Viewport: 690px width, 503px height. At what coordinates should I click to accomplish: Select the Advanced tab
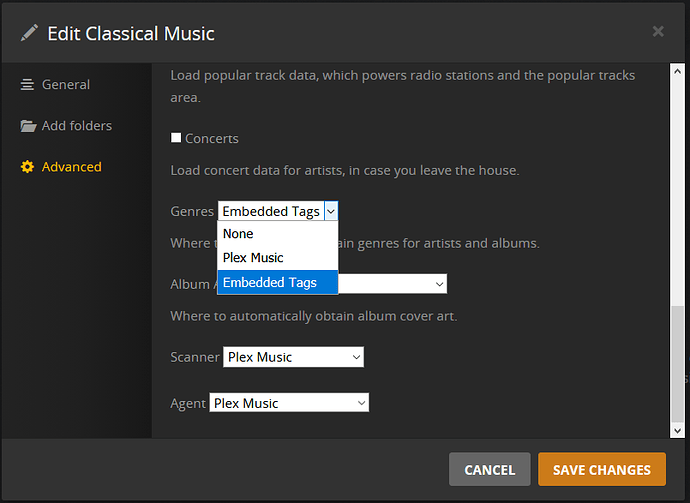(x=71, y=167)
